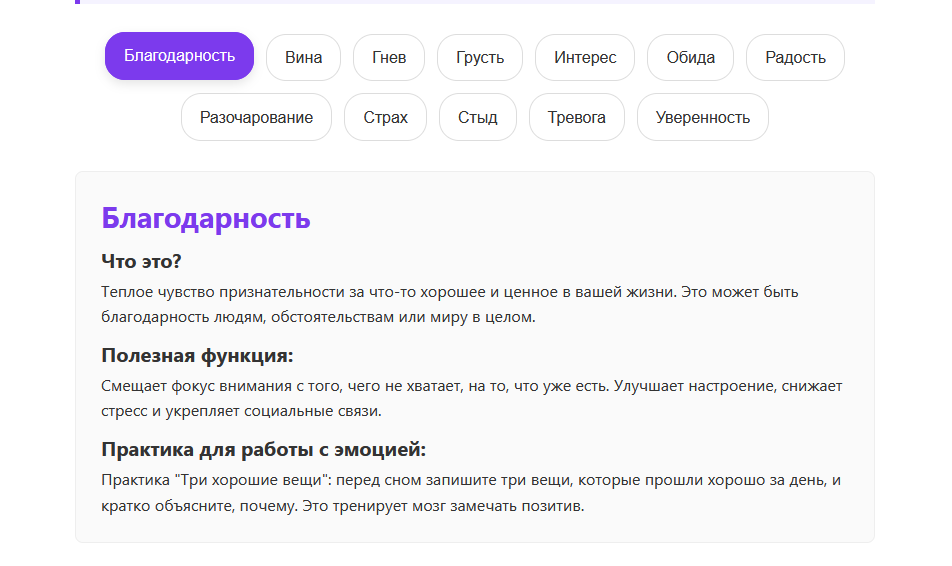The image size is (952, 566).
Task: Click the paragraph starting with "Смещает фокус внимания"
Action: (x=472, y=398)
